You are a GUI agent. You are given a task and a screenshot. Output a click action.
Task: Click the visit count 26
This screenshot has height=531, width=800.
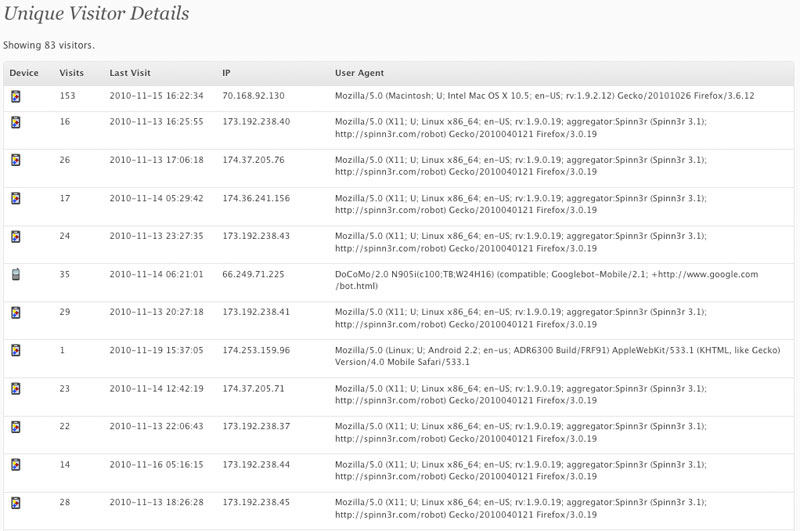65,160
